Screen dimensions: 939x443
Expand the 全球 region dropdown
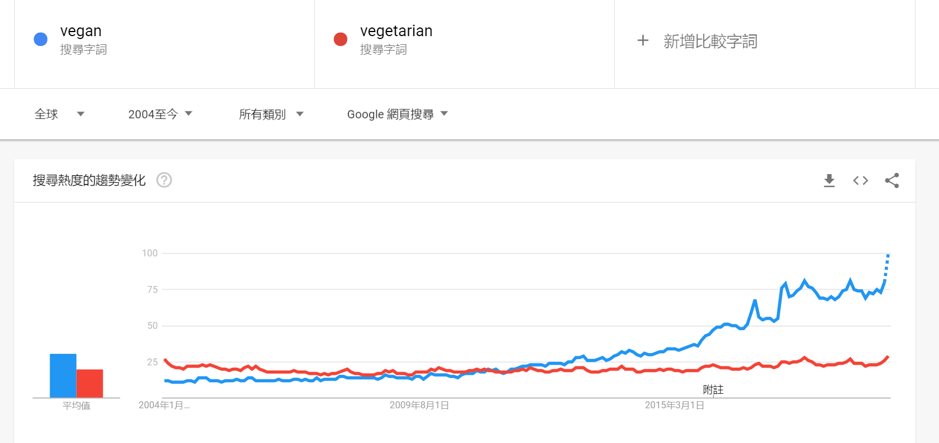pyautogui.click(x=59, y=114)
